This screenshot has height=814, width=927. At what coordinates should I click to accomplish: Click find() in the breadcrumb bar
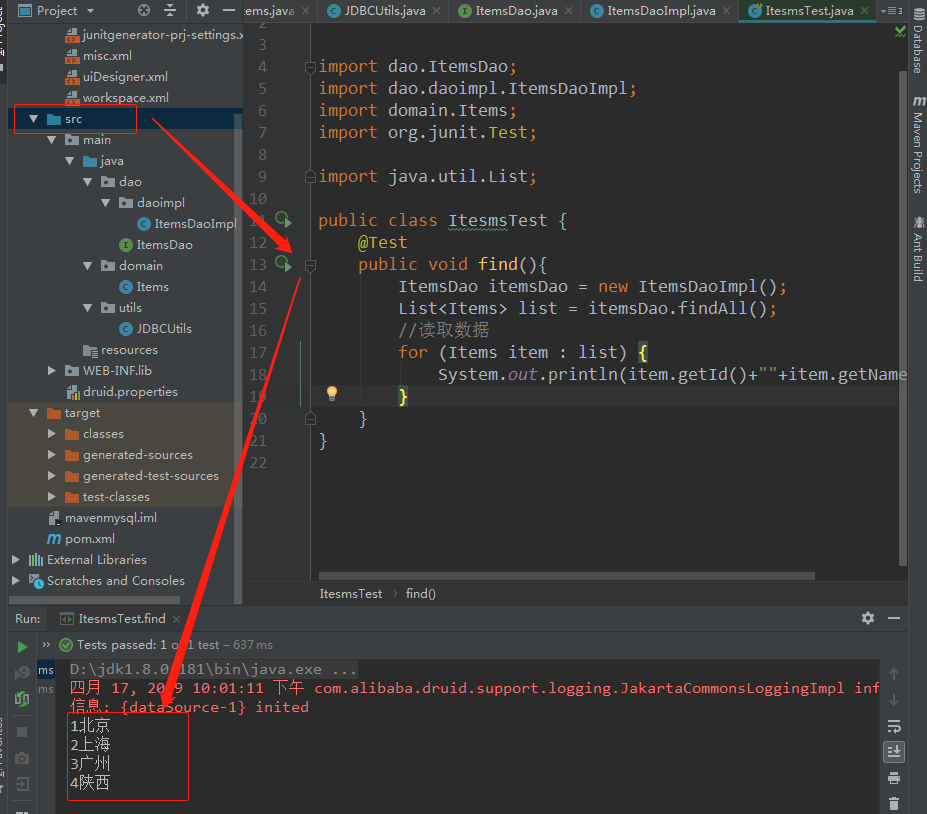420,593
